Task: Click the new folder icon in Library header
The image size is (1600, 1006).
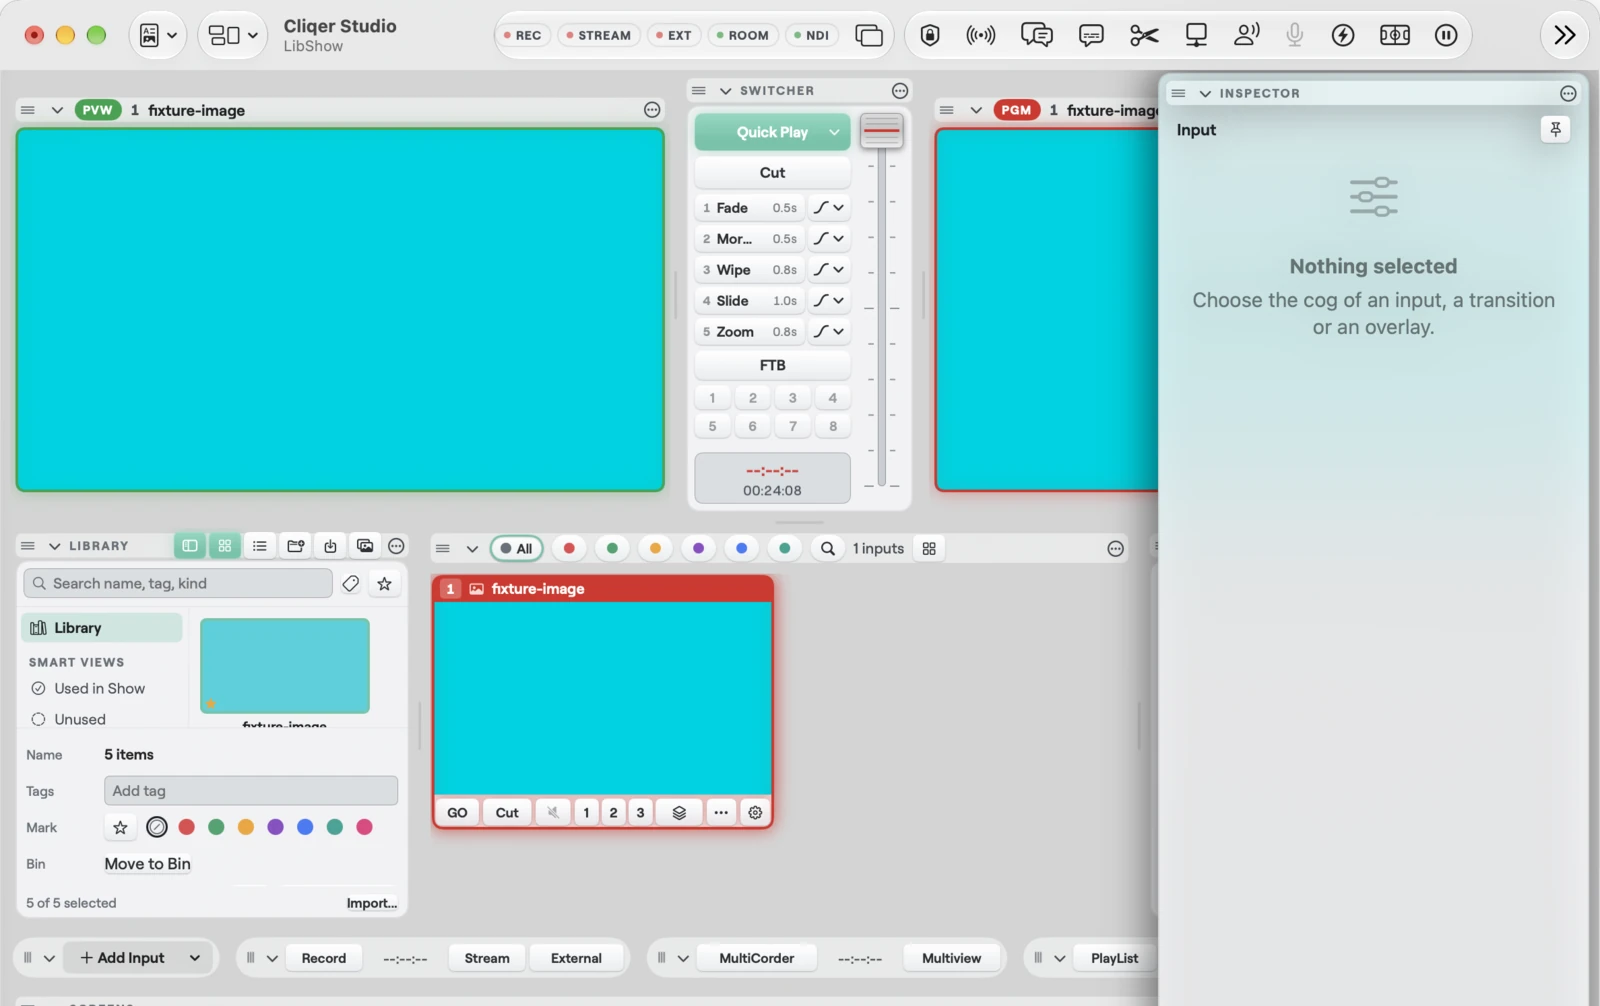Action: click(295, 546)
